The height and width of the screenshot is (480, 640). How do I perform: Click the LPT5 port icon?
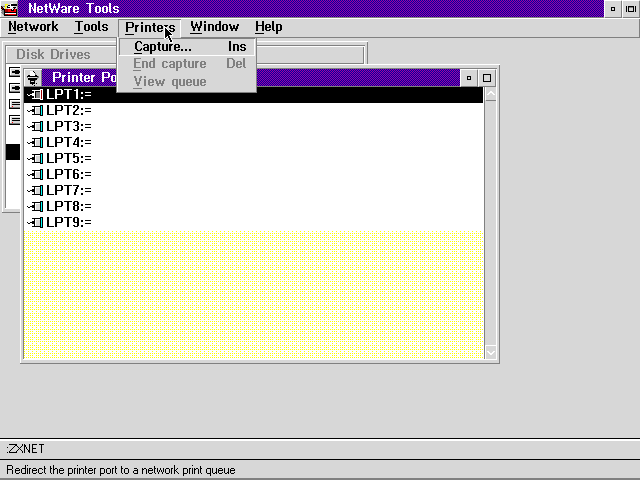[x=35, y=158]
